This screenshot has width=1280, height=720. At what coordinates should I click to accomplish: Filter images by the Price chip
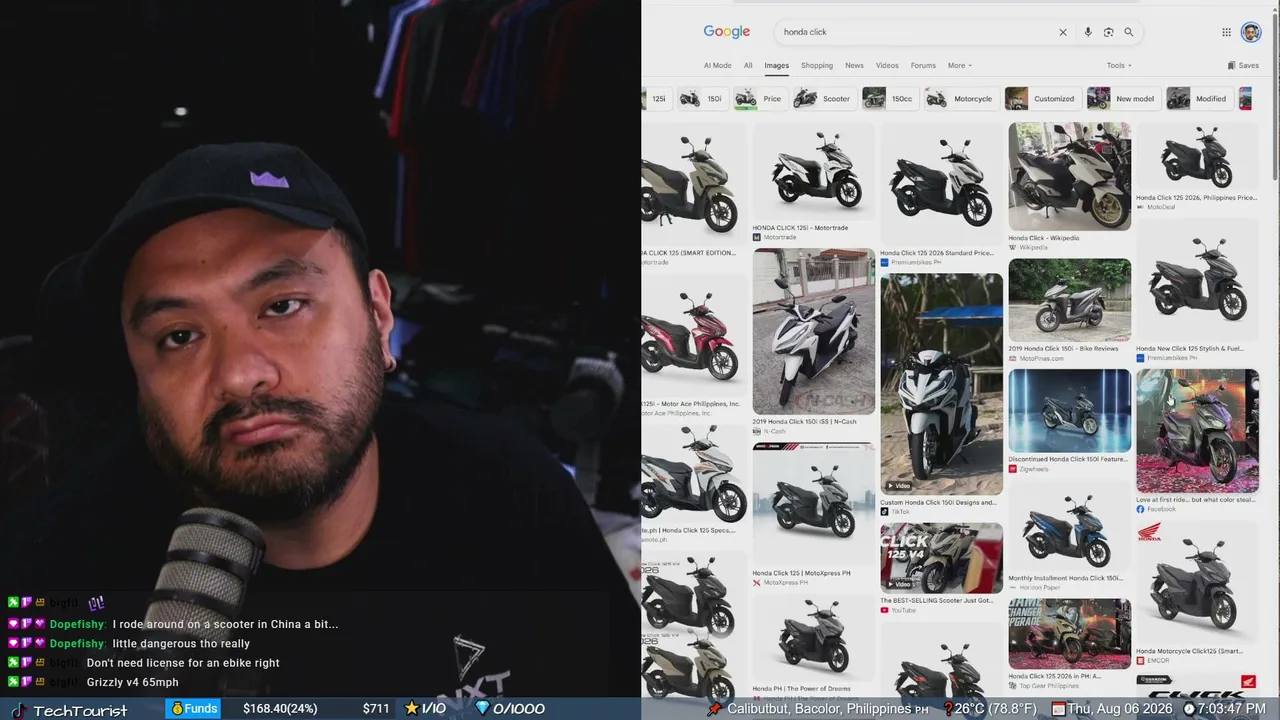pos(760,98)
